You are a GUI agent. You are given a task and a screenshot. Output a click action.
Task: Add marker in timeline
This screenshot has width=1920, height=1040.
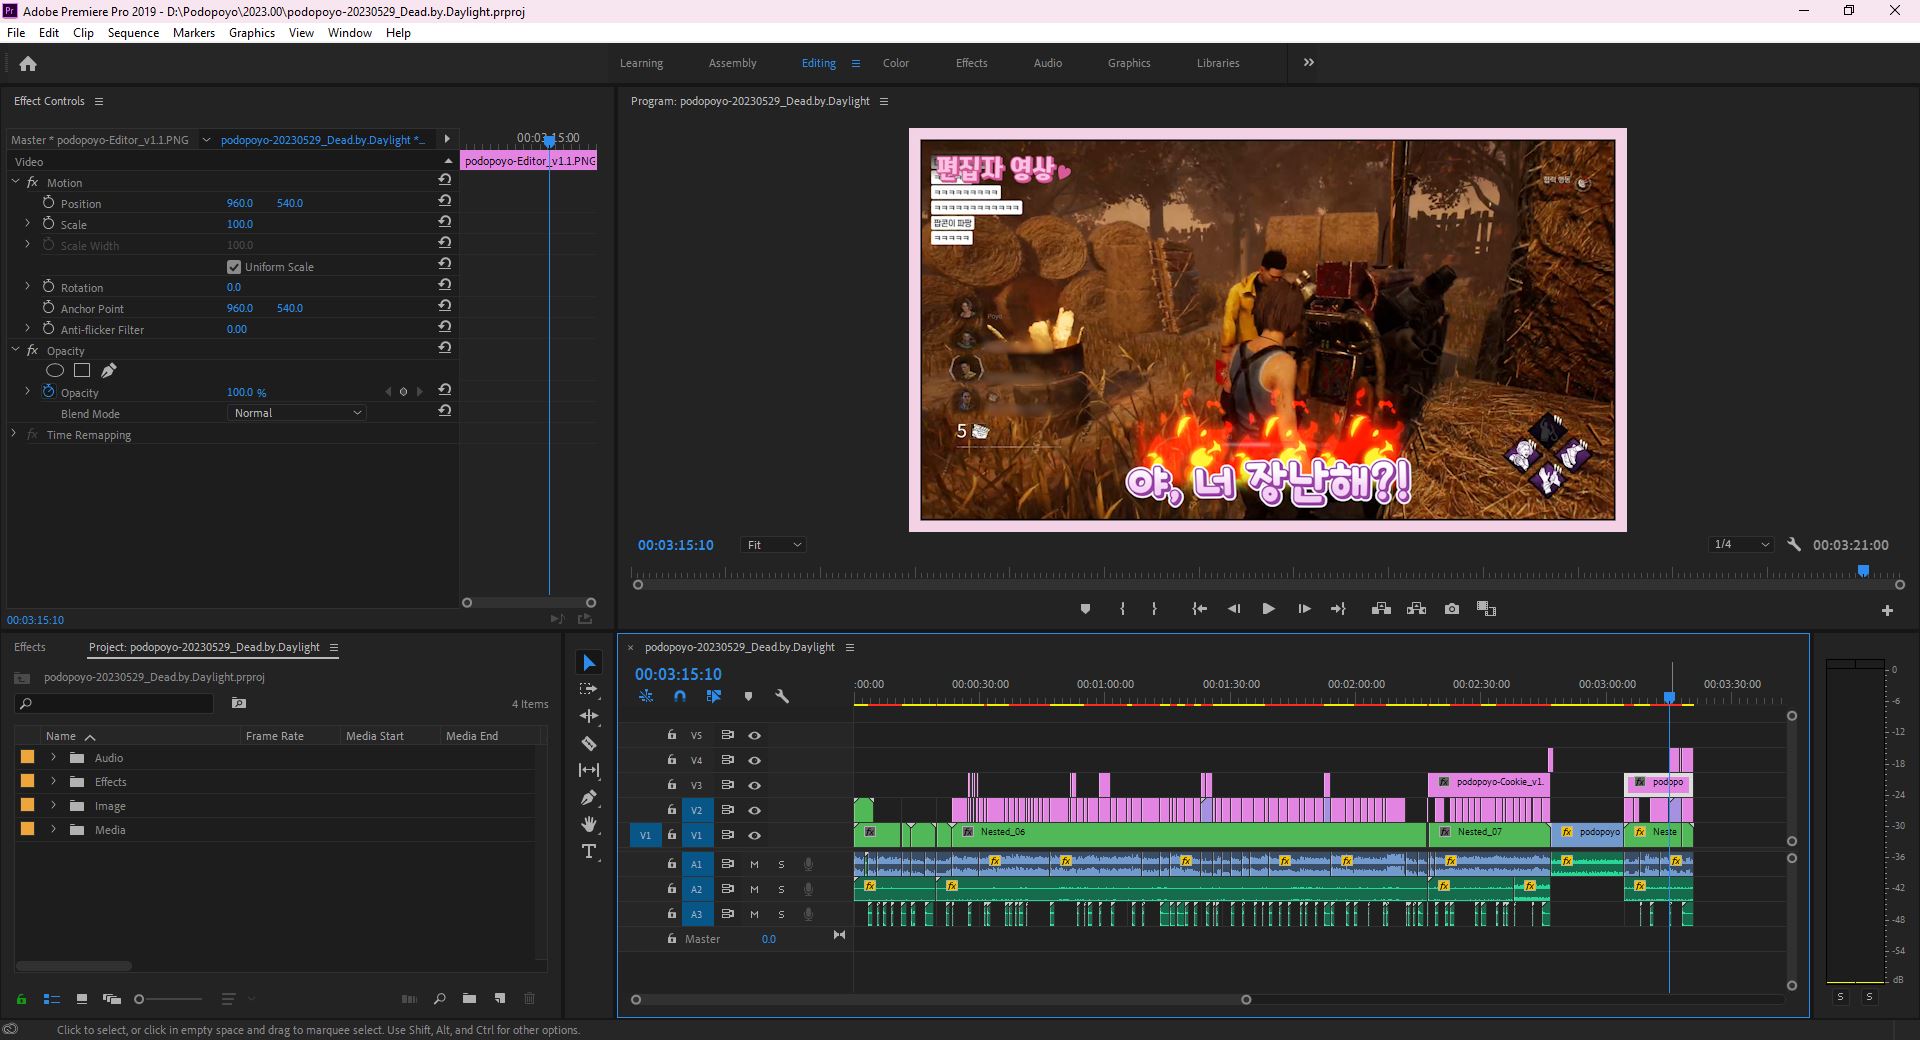pyautogui.click(x=748, y=696)
